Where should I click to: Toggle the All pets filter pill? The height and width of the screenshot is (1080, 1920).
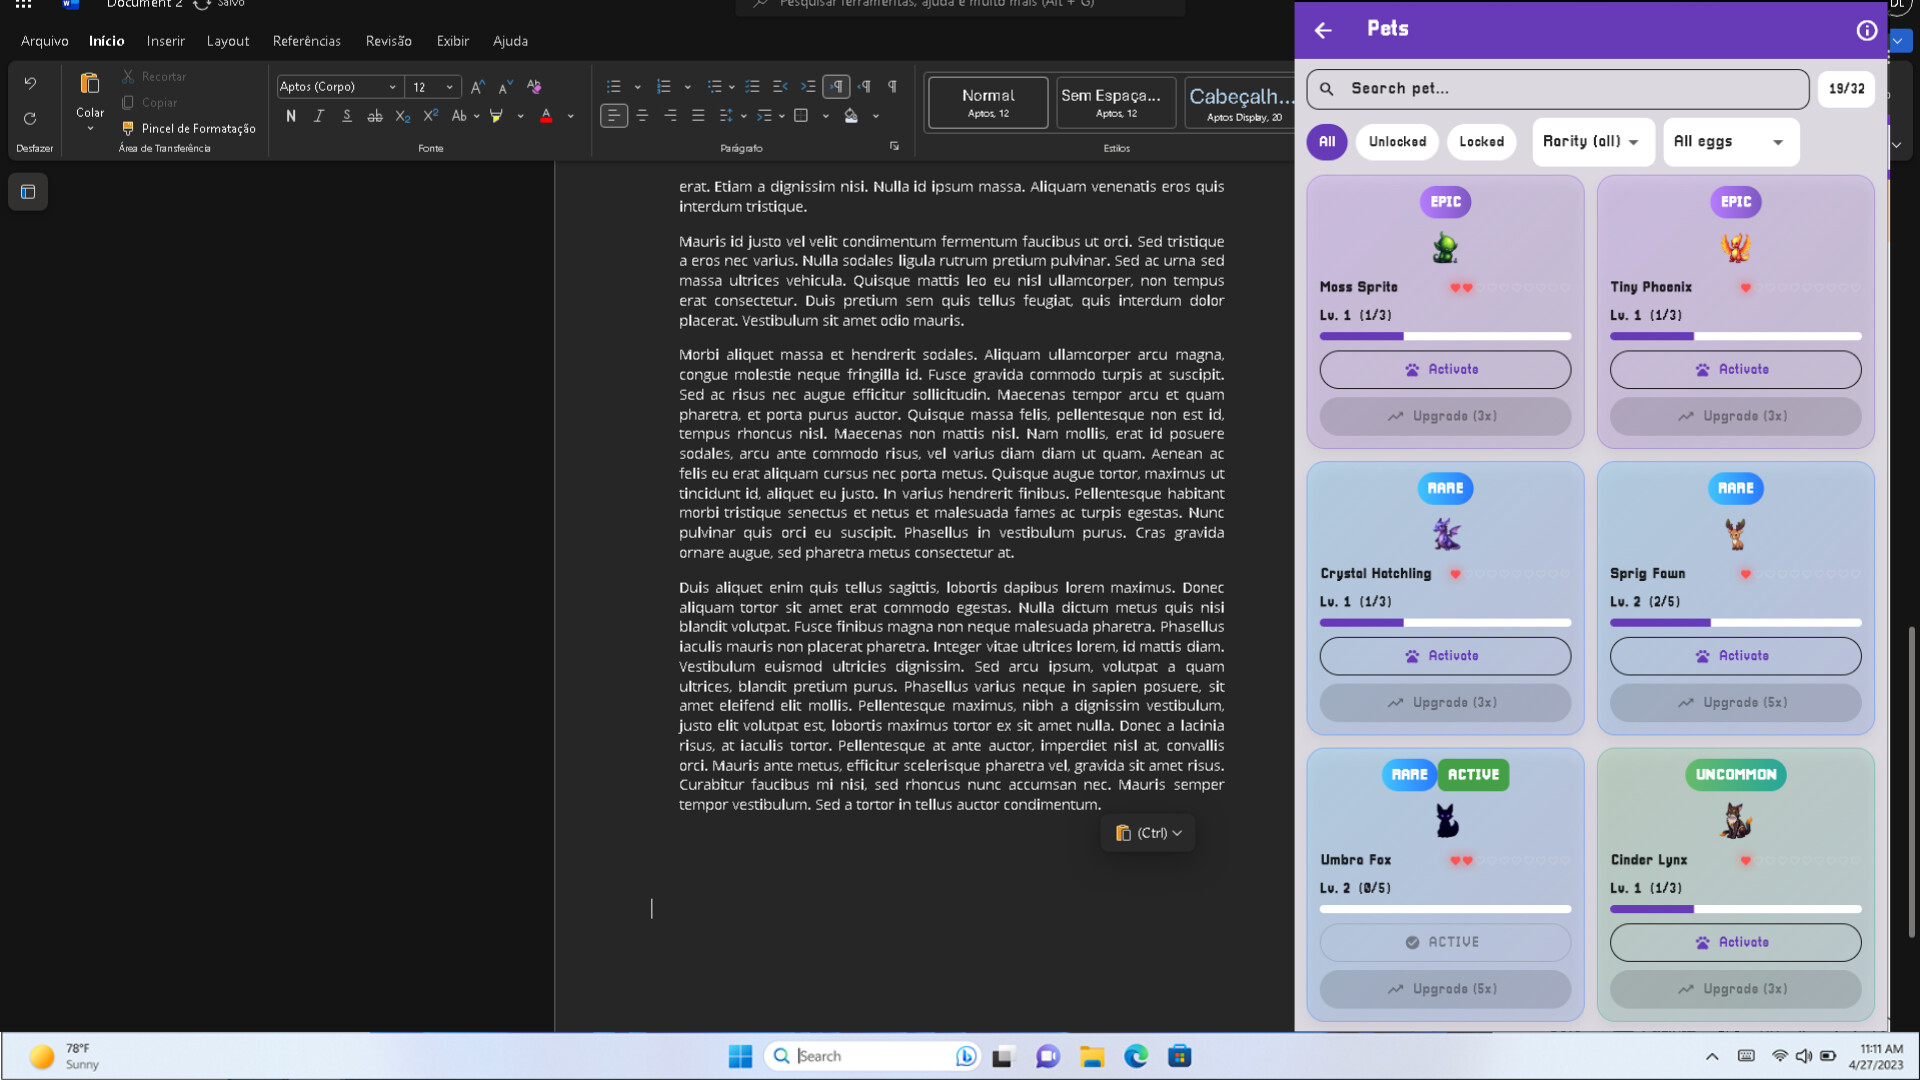click(1327, 142)
